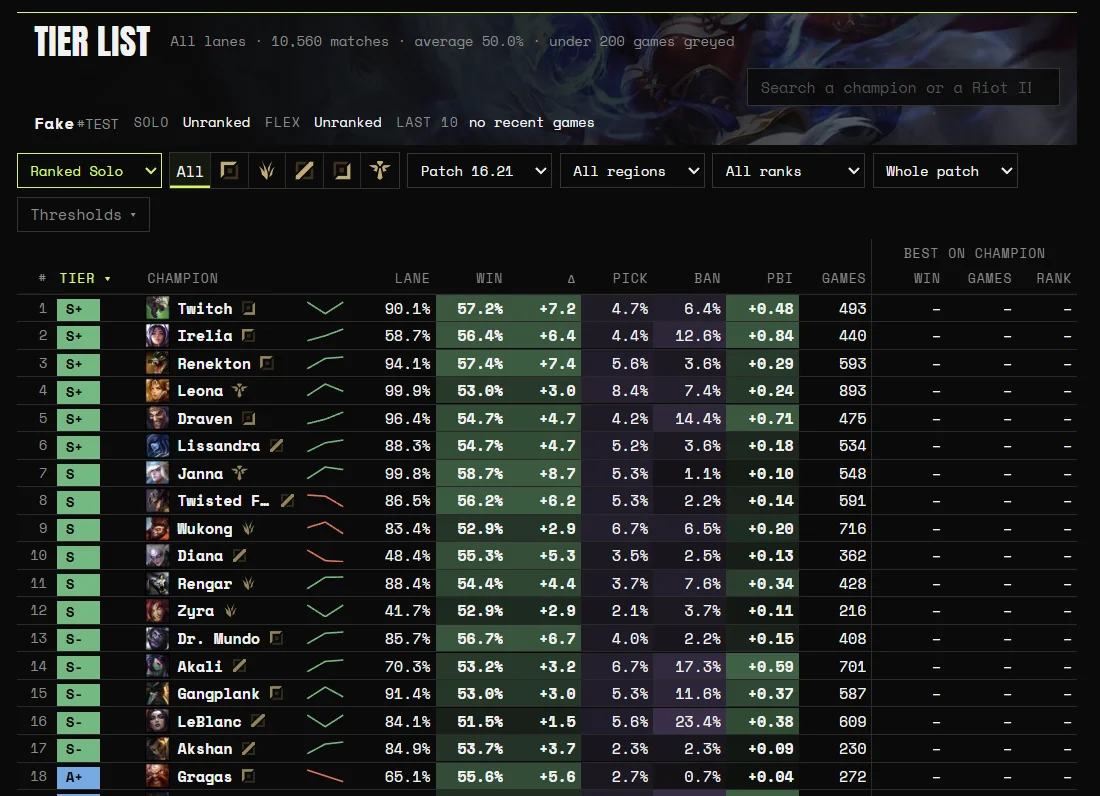The width and height of the screenshot is (1100, 796).
Task: Click Janna champion portrait
Action: (x=157, y=473)
